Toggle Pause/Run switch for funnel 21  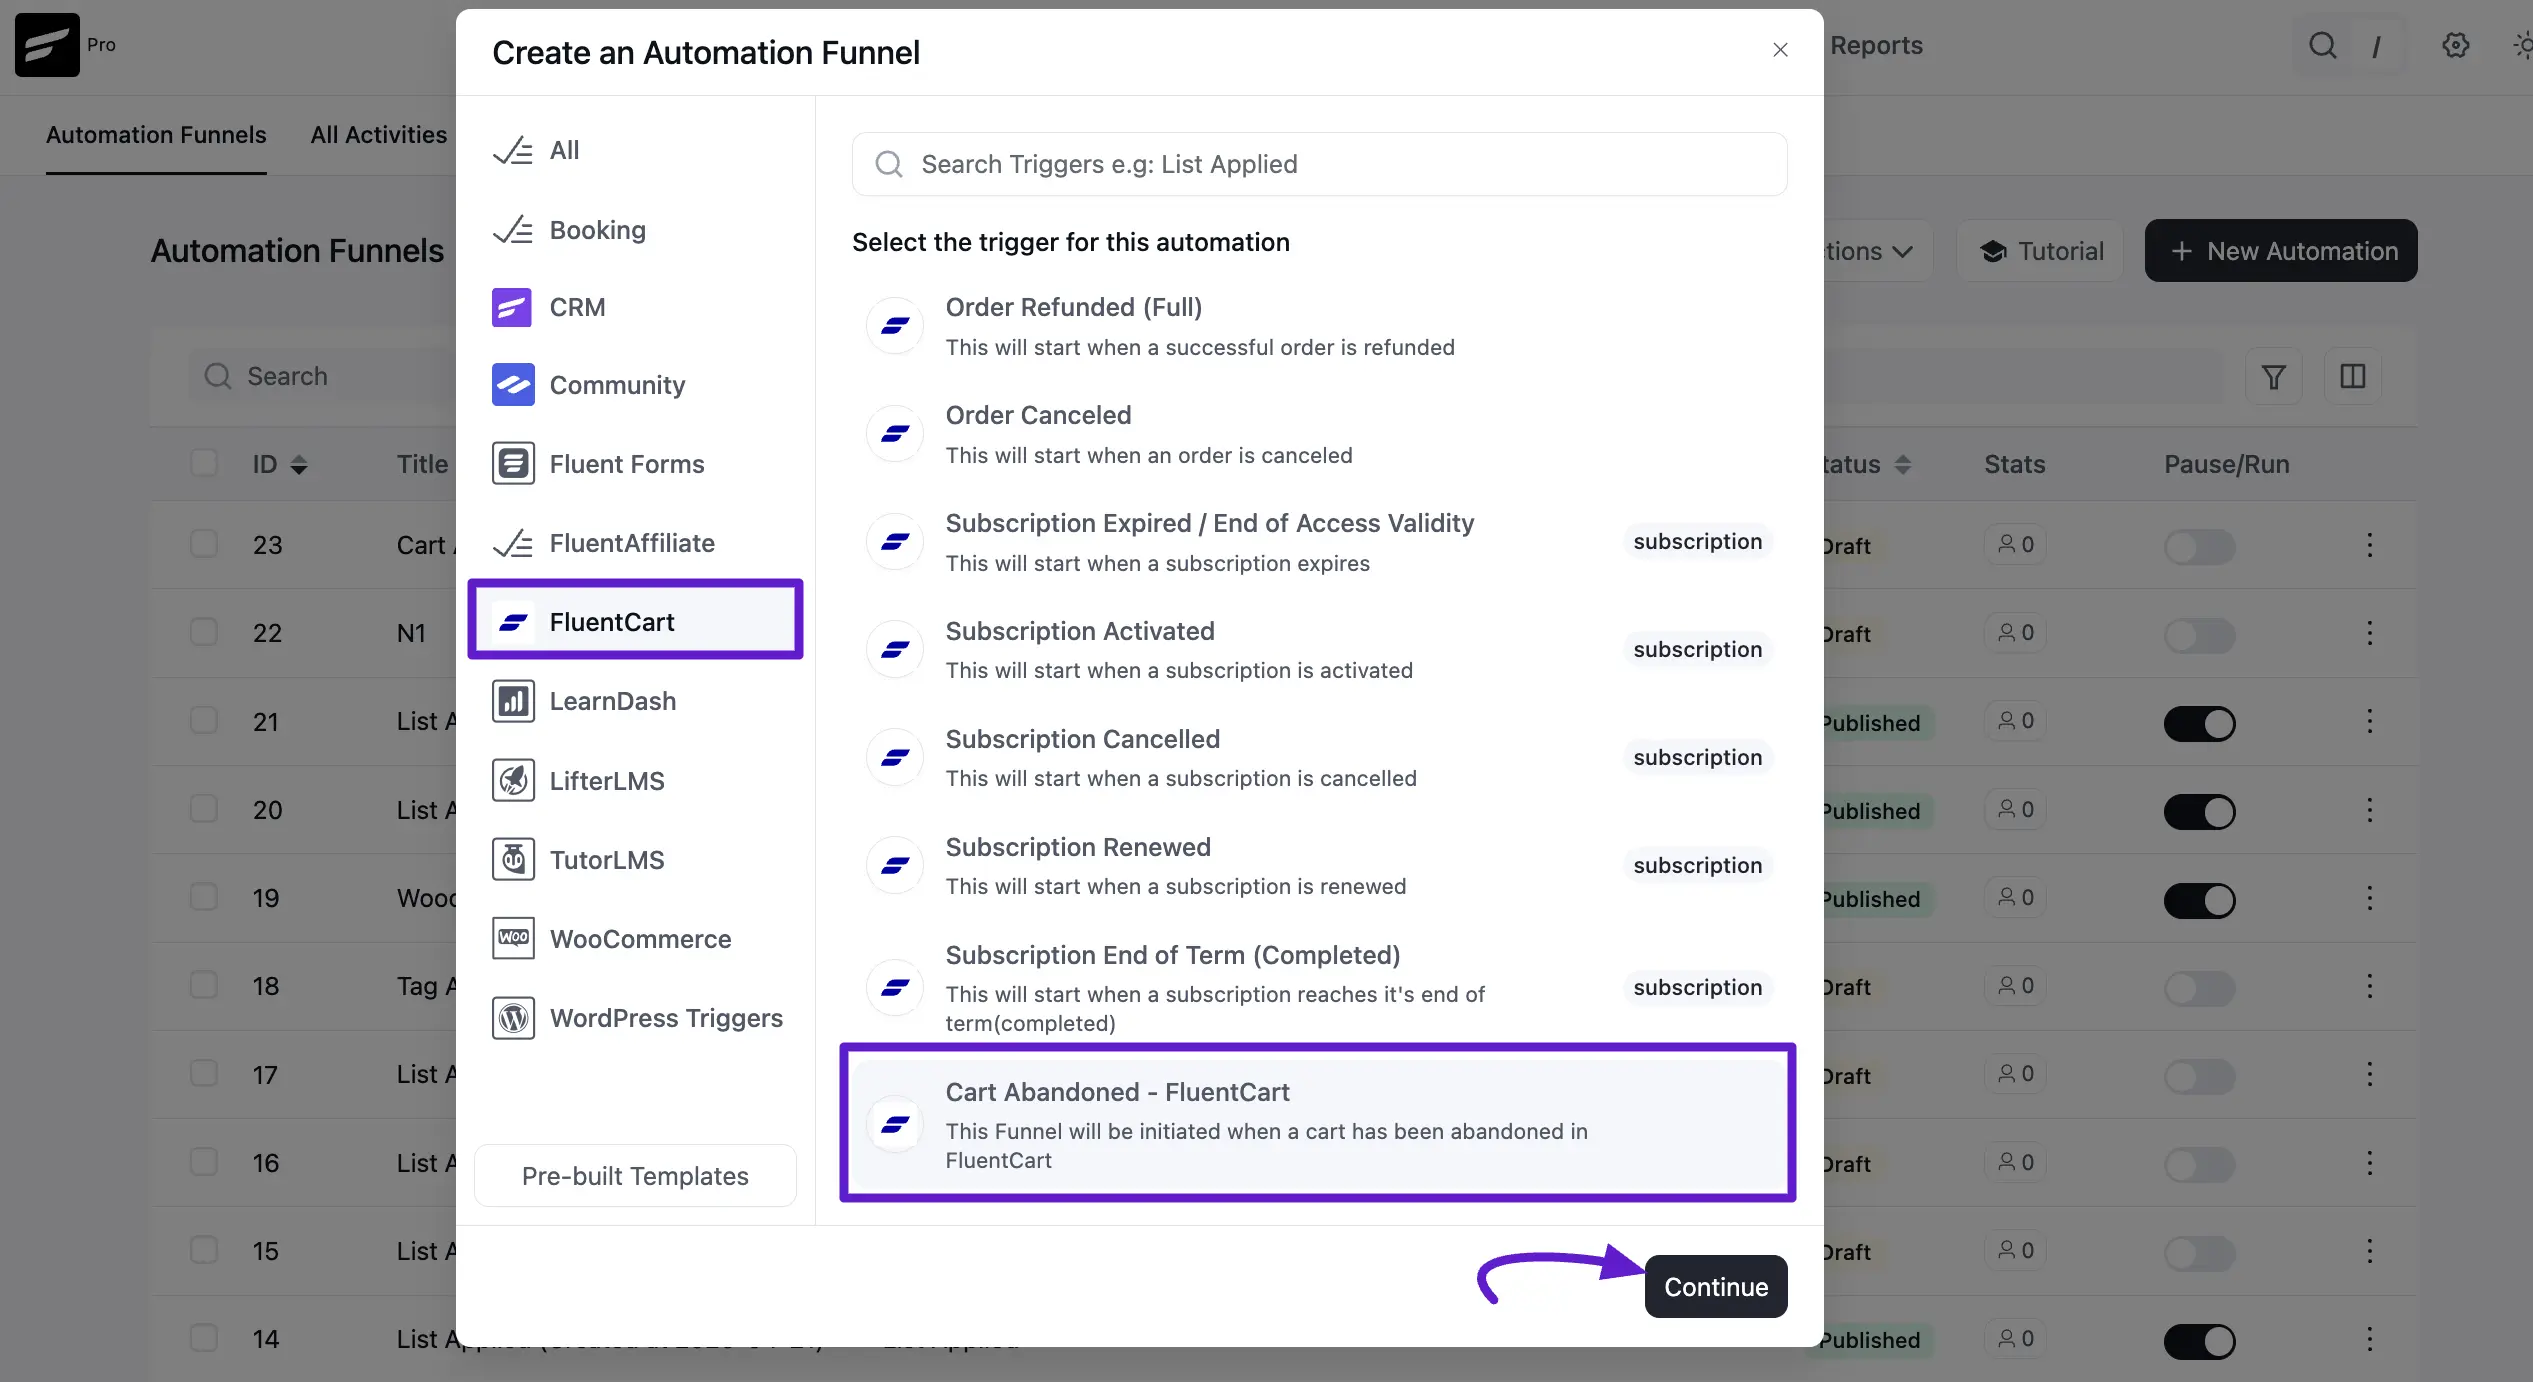tap(2200, 724)
